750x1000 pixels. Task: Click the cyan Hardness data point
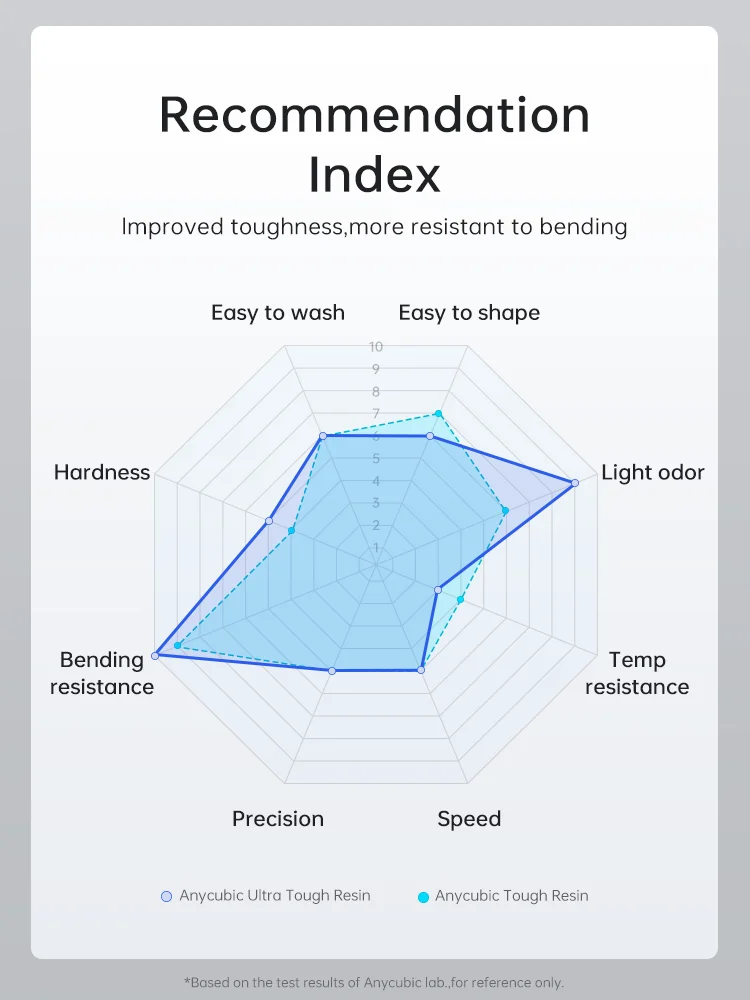[291, 531]
